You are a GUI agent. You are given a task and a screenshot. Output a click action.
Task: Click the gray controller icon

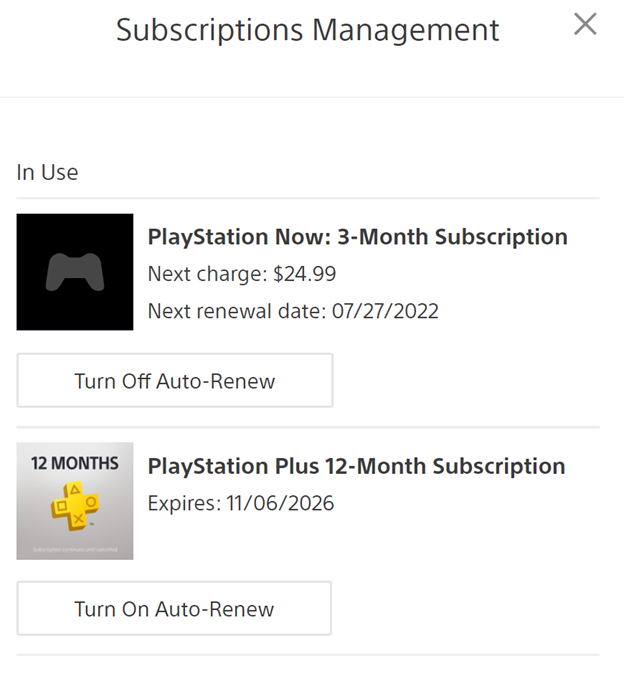click(x=75, y=272)
